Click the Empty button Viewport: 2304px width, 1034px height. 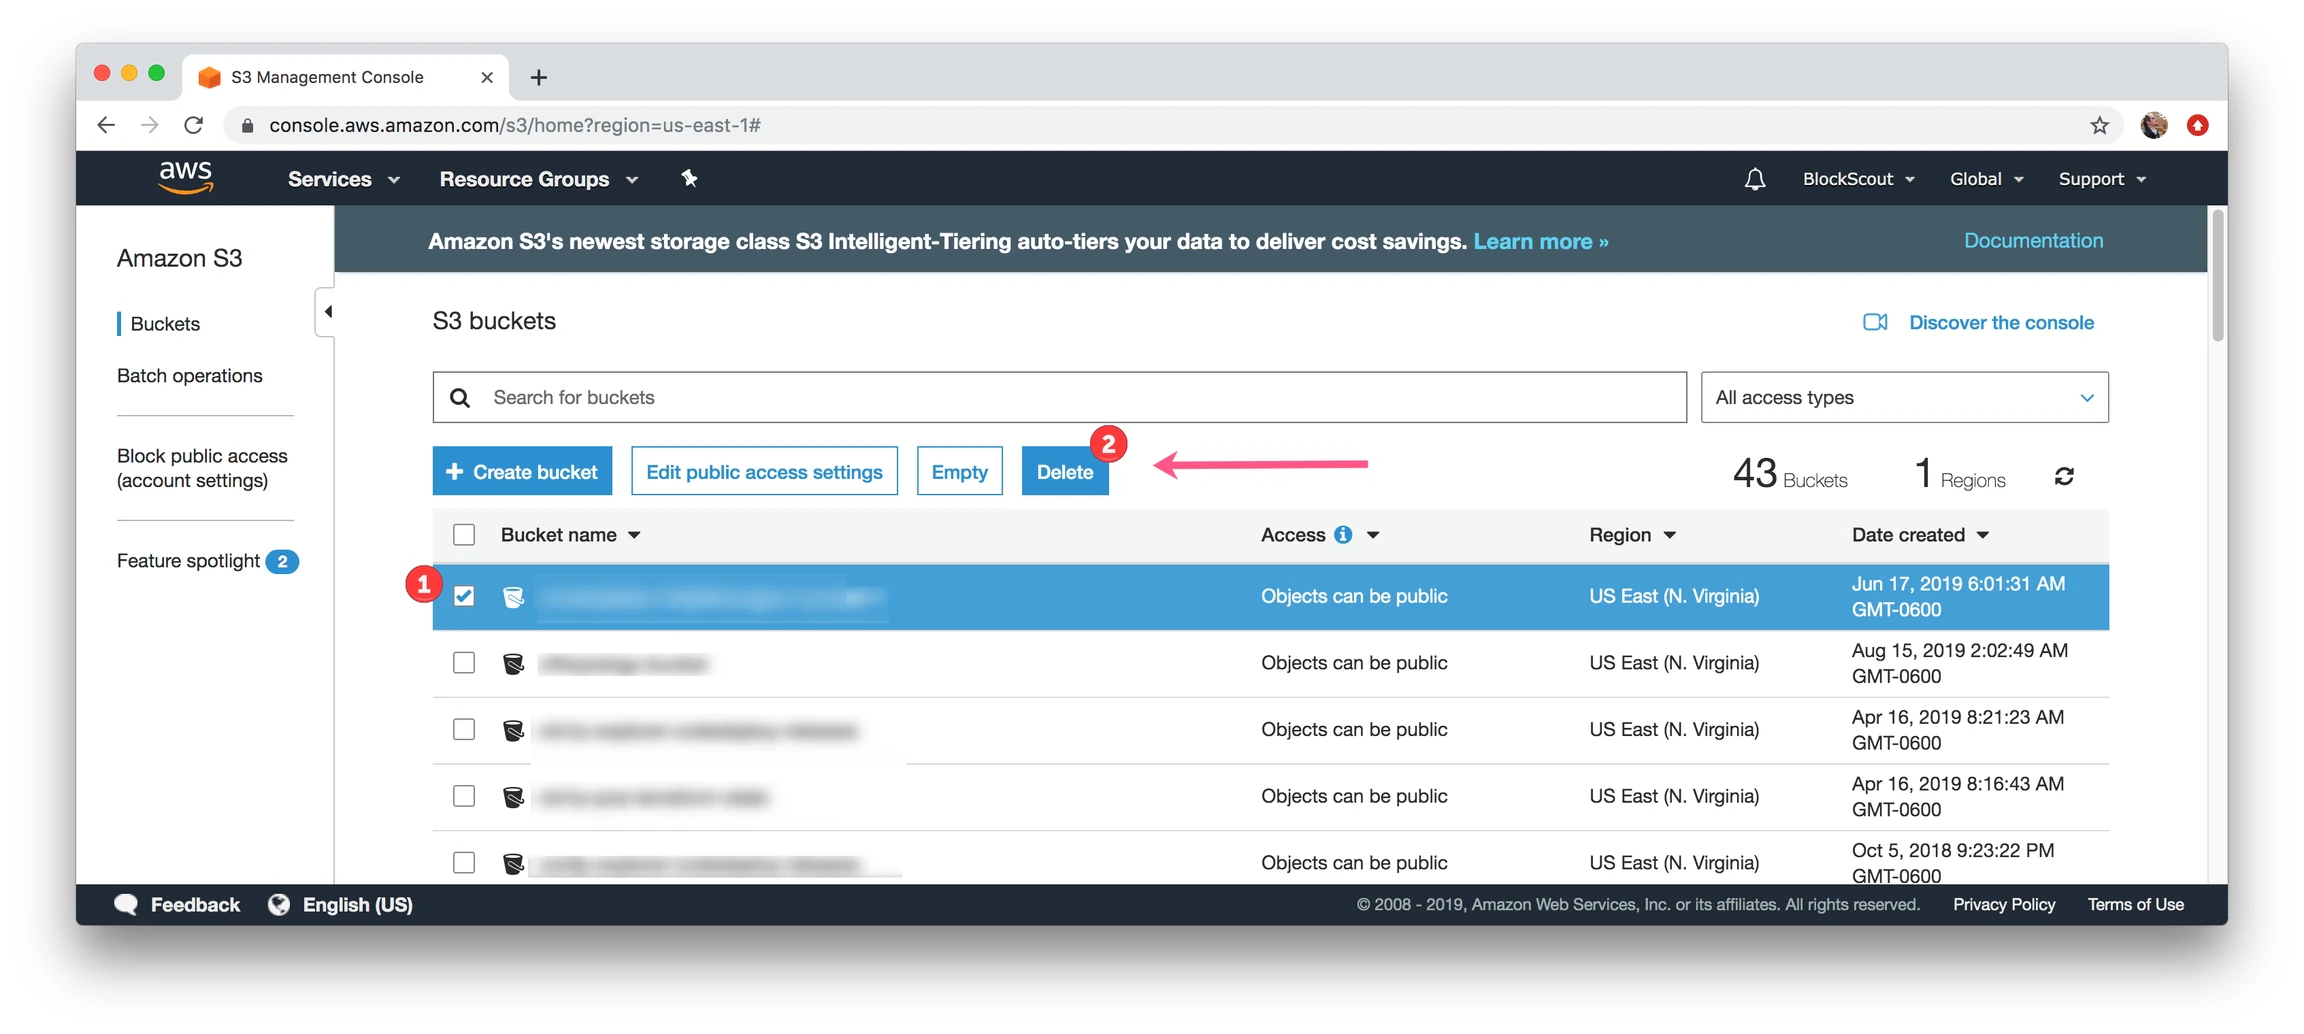(959, 471)
